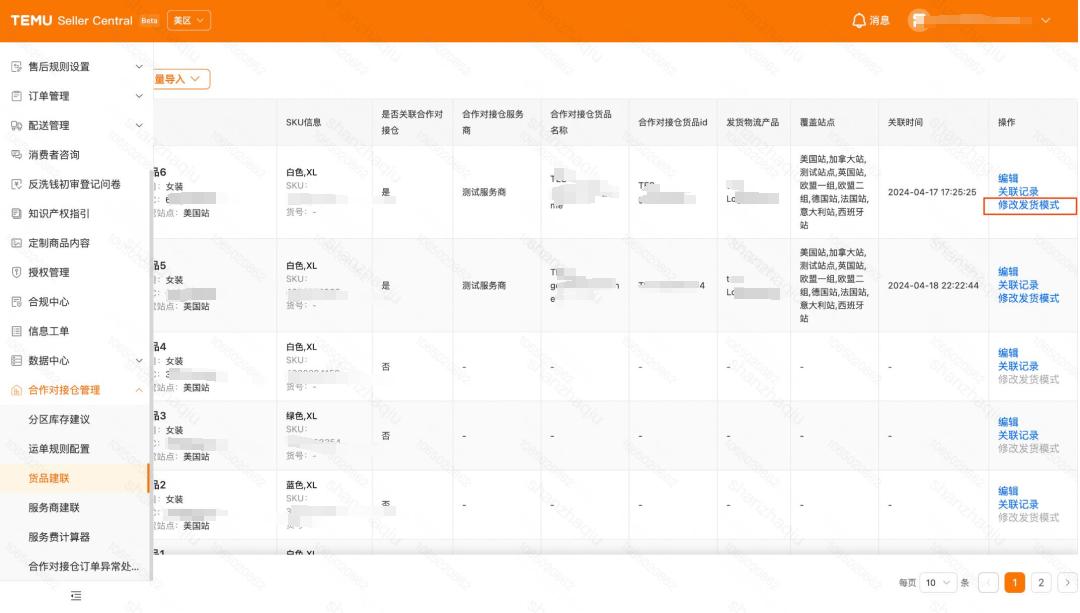Click 修改发货模式 for the 2024-04-18 row
Viewport: 1080px width, 613px height.
pyautogui.click(x=1028, y=298)
